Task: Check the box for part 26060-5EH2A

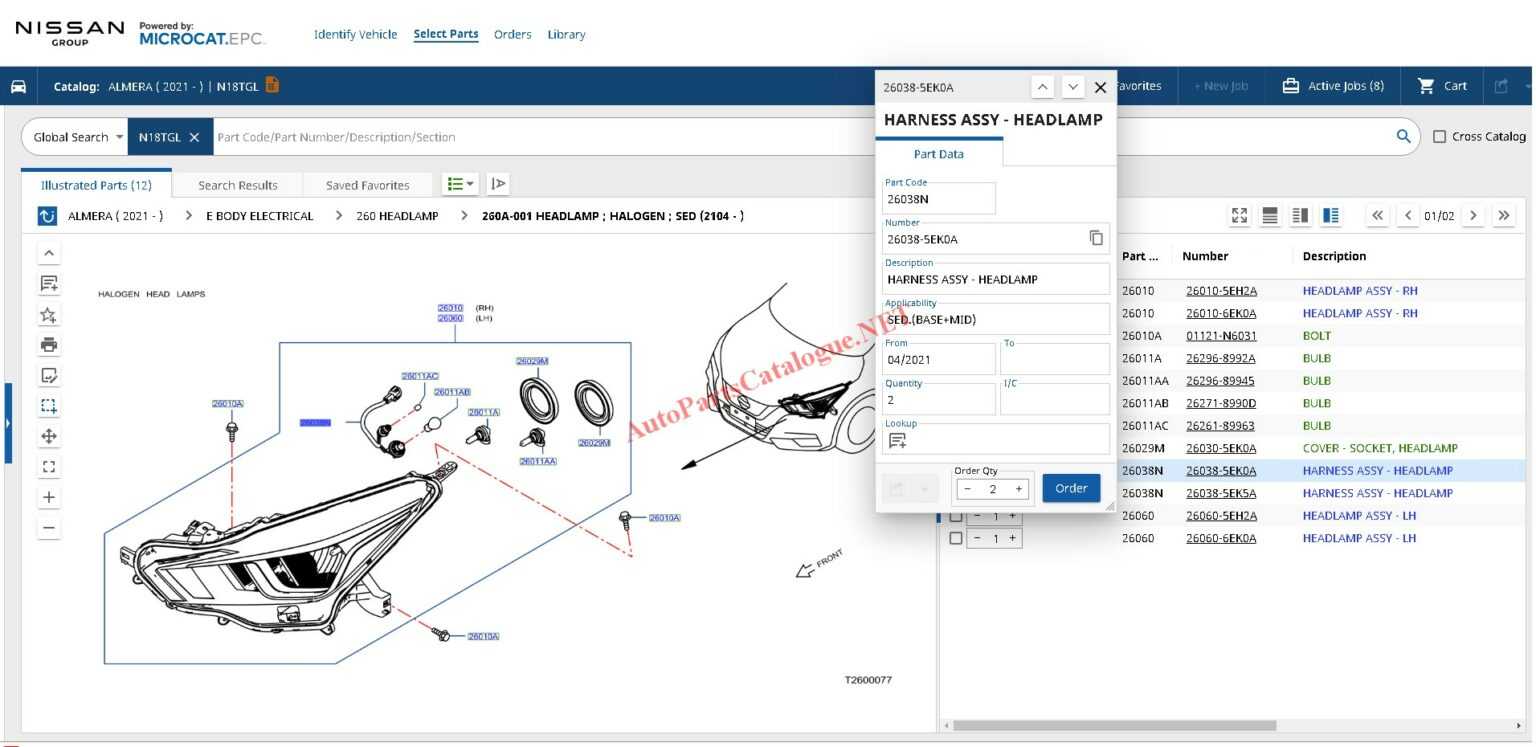Action: [x=955, y=516]
